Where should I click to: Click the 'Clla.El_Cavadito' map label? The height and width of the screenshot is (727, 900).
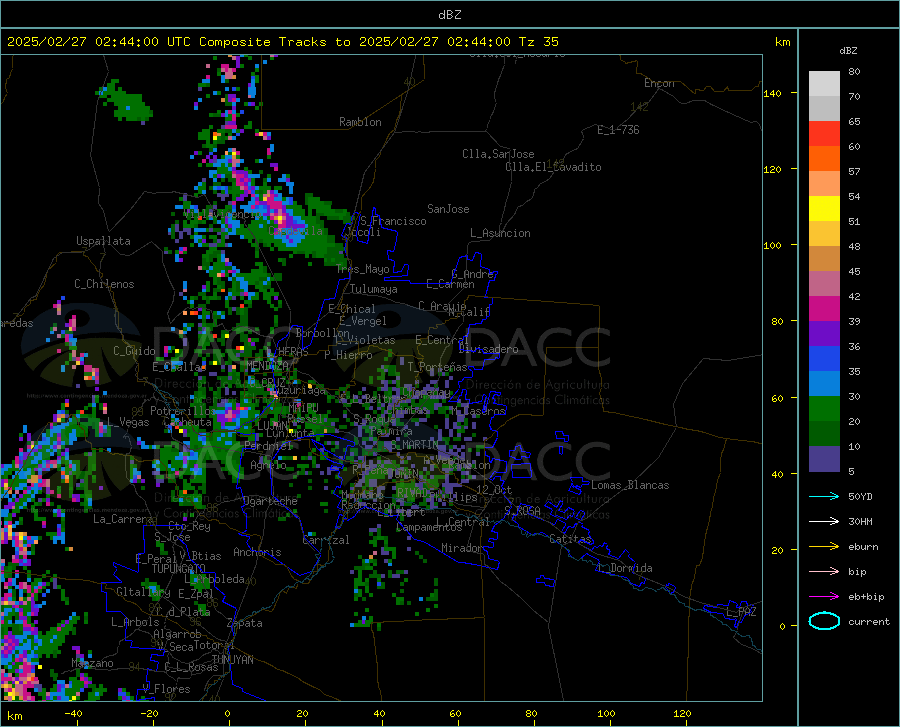tap(553, 167)
